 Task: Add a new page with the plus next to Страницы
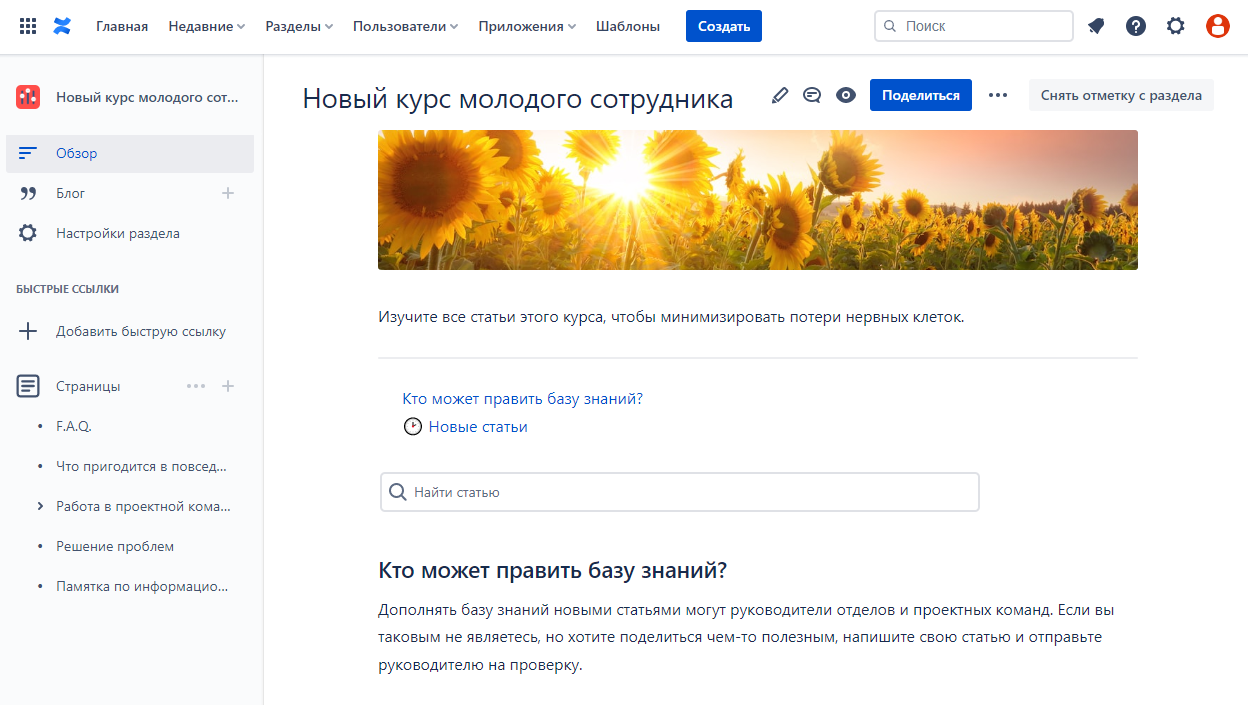(229, 385)
